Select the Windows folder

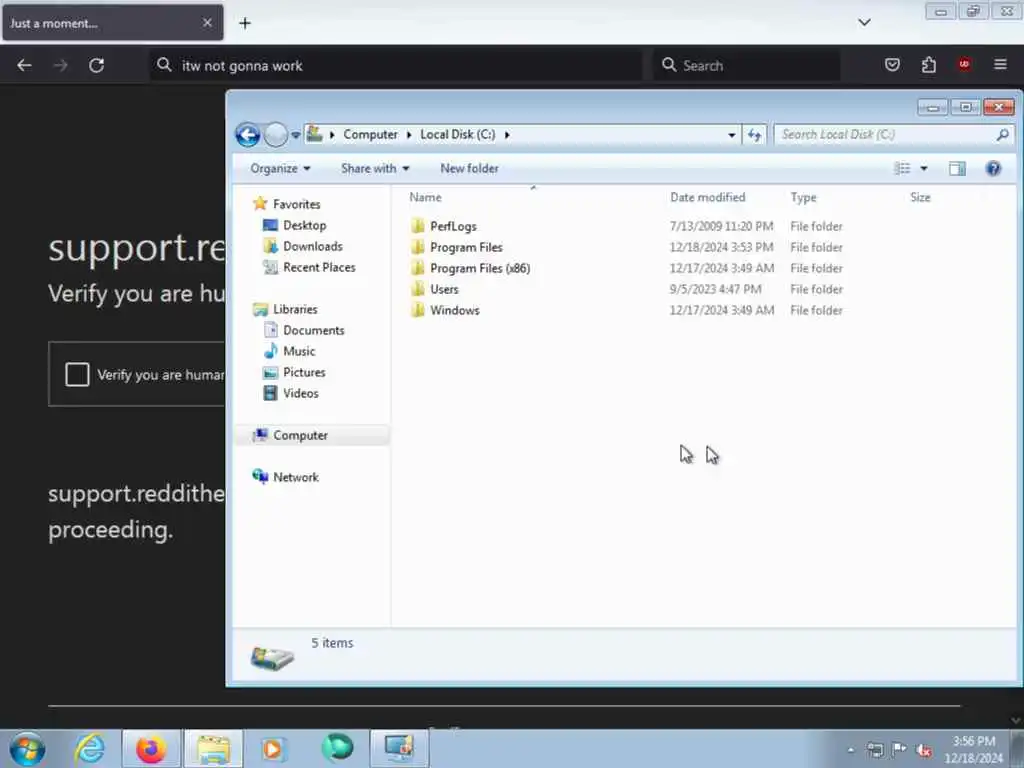coord(455,310)
